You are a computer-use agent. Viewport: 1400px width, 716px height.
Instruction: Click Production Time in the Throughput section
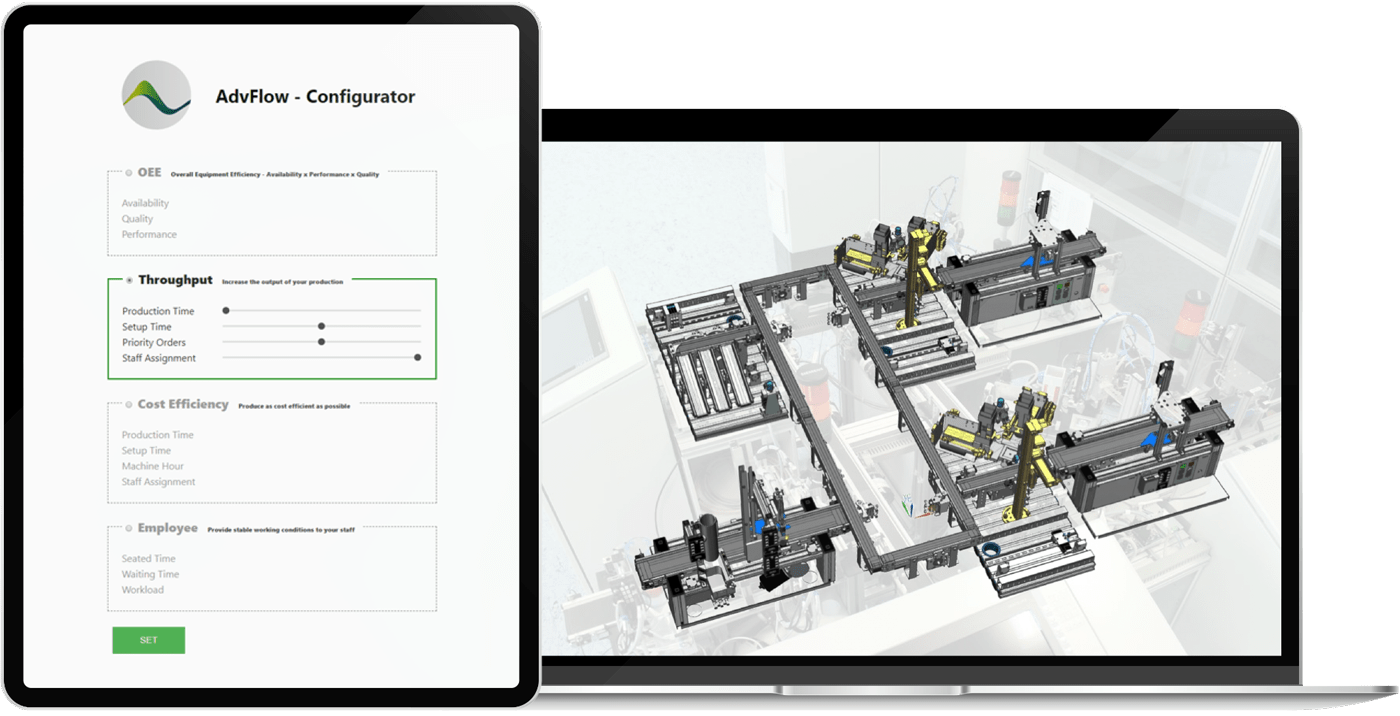pos(158,311)
